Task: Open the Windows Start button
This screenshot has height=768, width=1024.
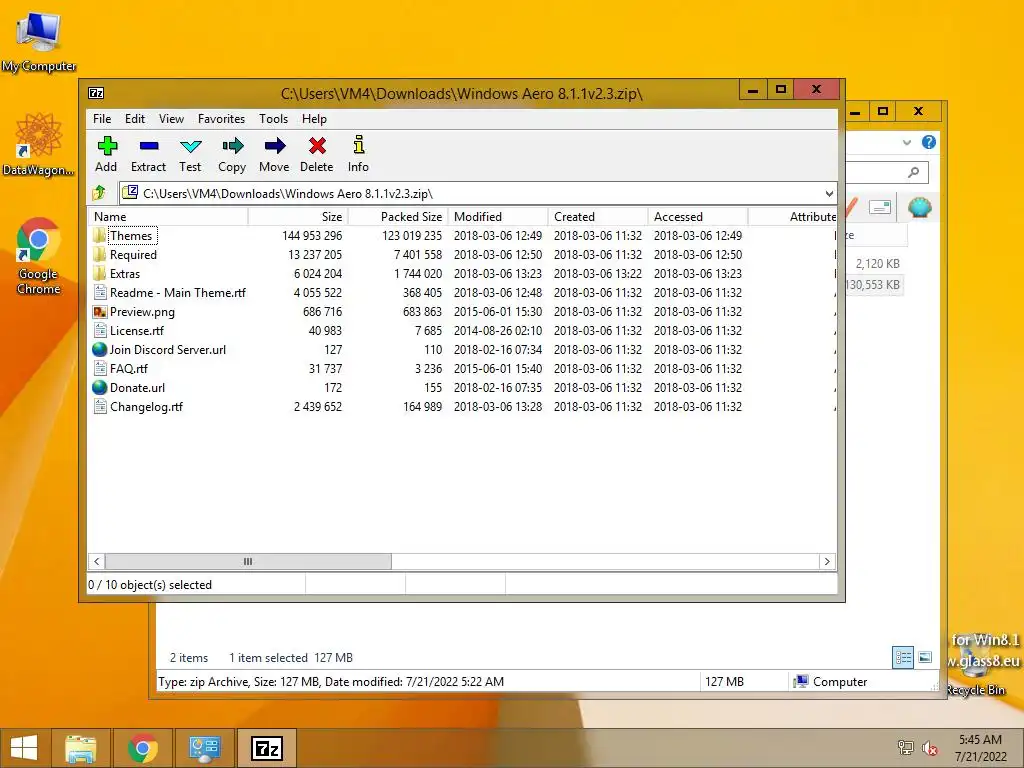Action: 24,748
